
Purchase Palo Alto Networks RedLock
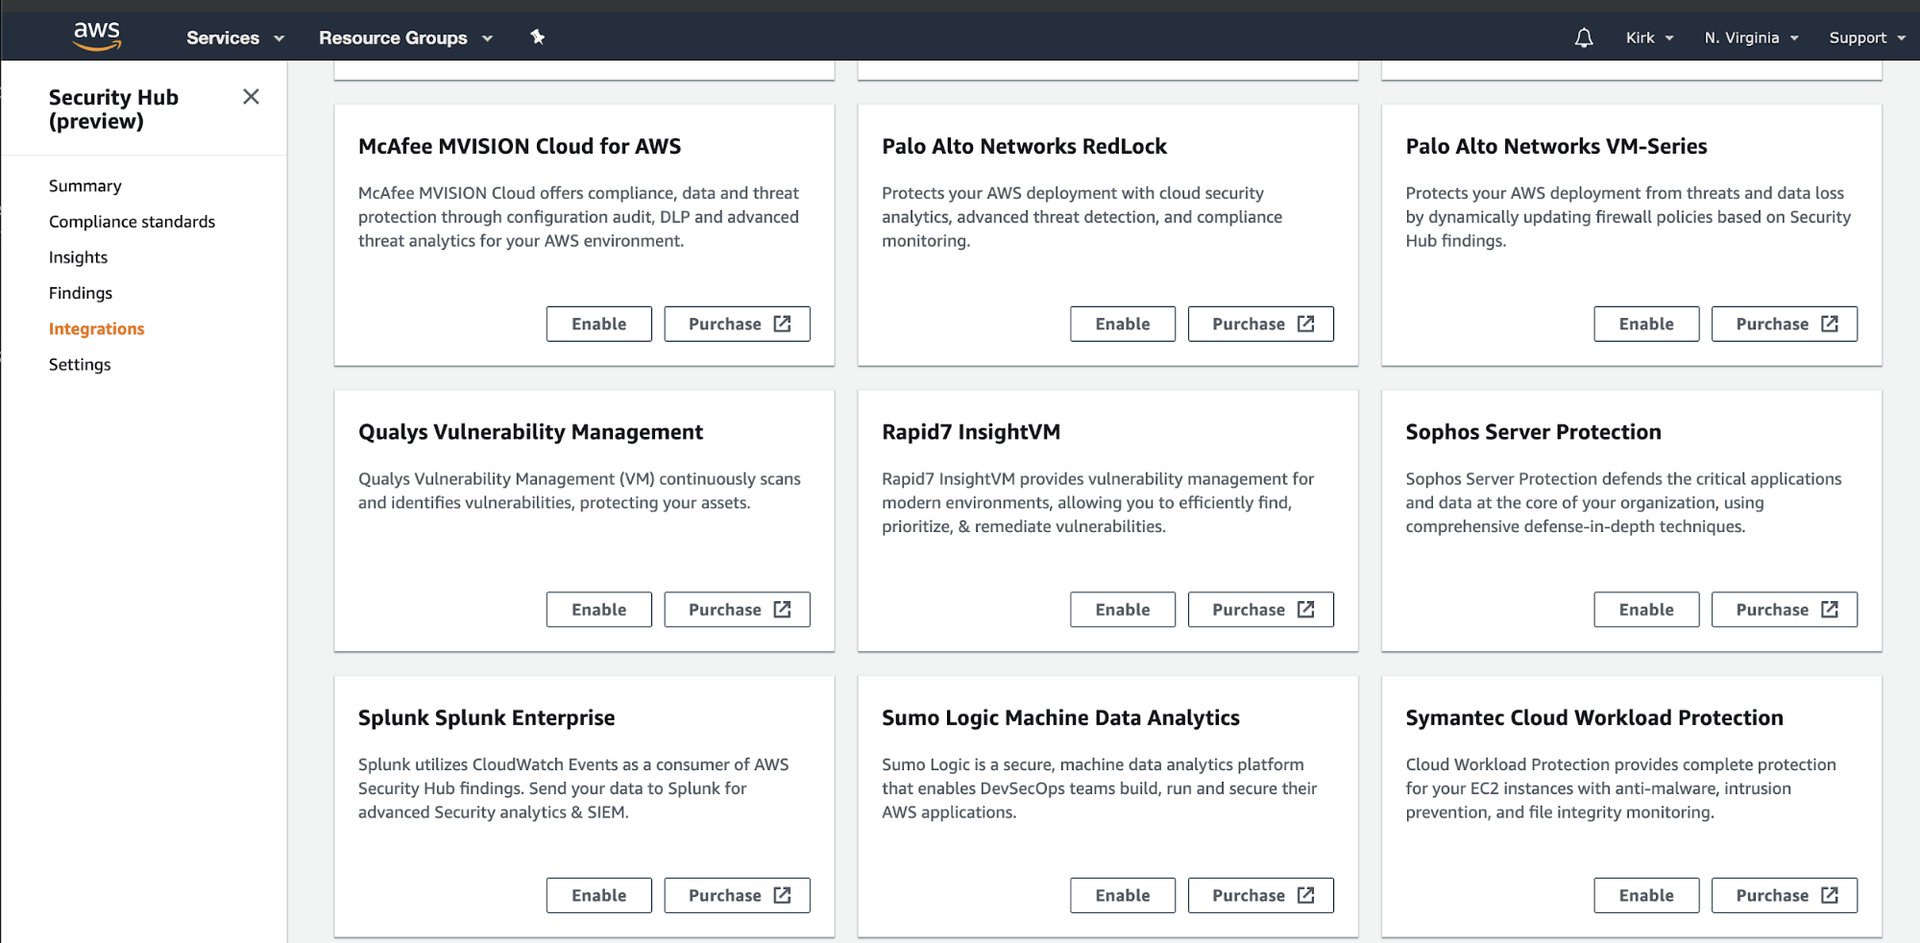coord(1260,324)
